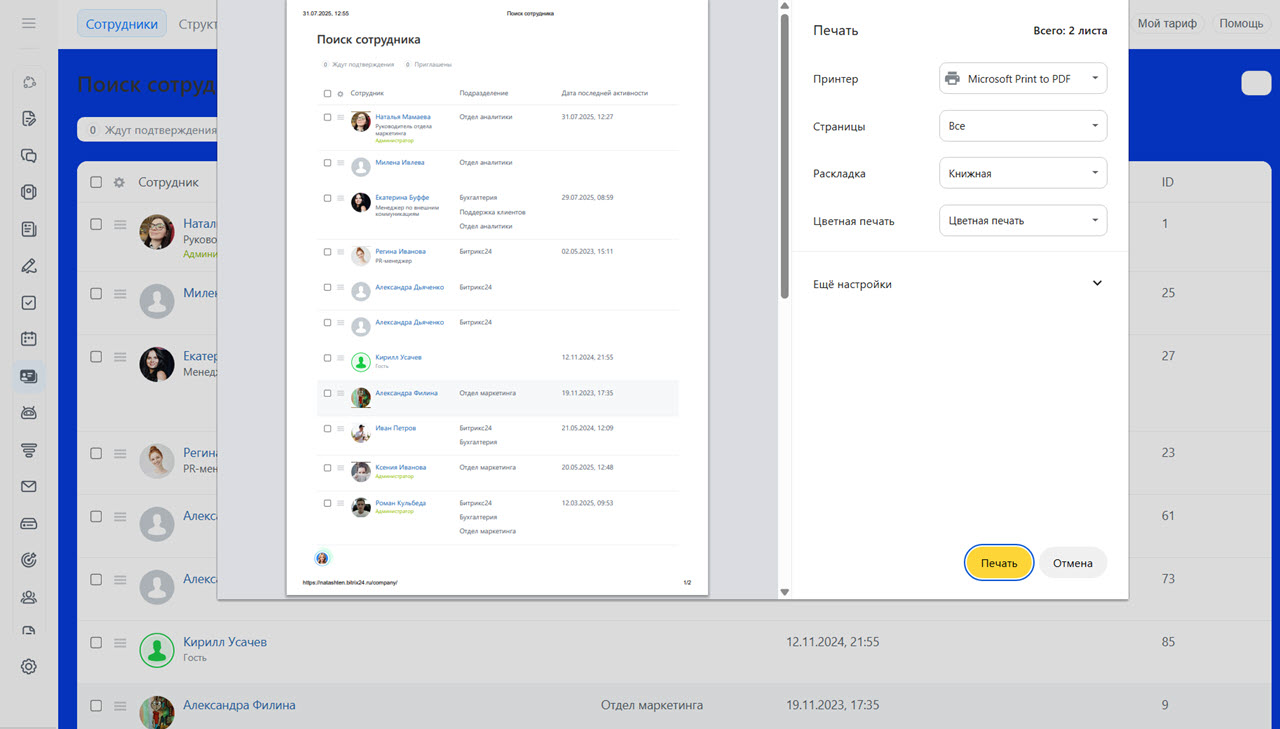
Task: Open the Цветная печать dropdown
Action: pos(1023,220)
